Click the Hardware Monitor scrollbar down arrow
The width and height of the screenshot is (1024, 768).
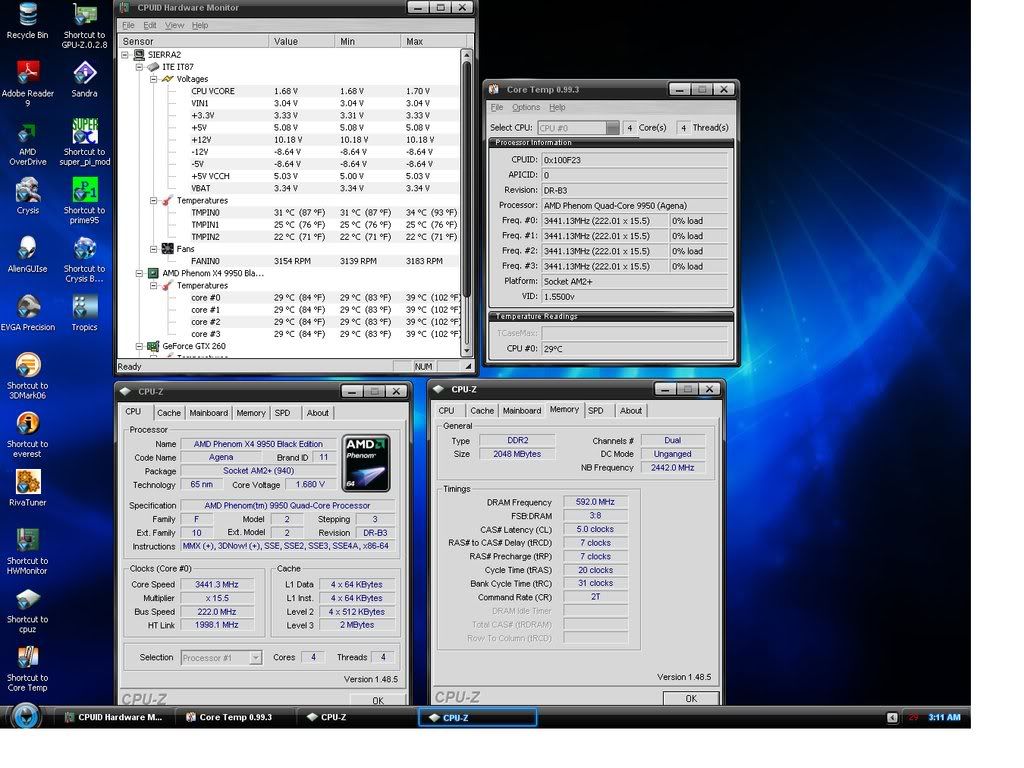[x=466, y=351]
